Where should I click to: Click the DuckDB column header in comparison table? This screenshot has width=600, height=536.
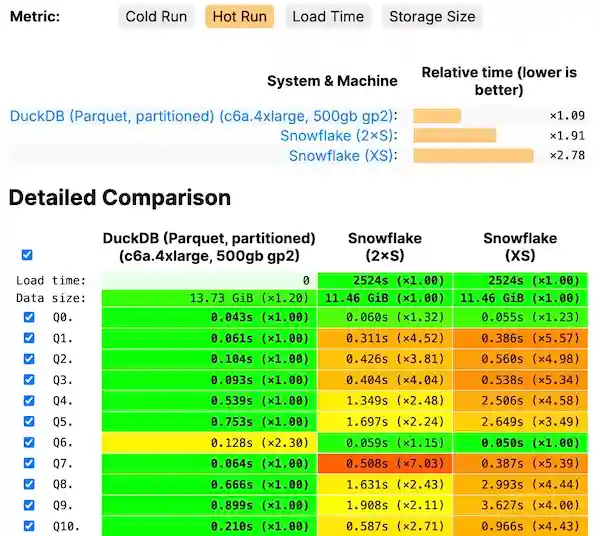click(209, 247)
